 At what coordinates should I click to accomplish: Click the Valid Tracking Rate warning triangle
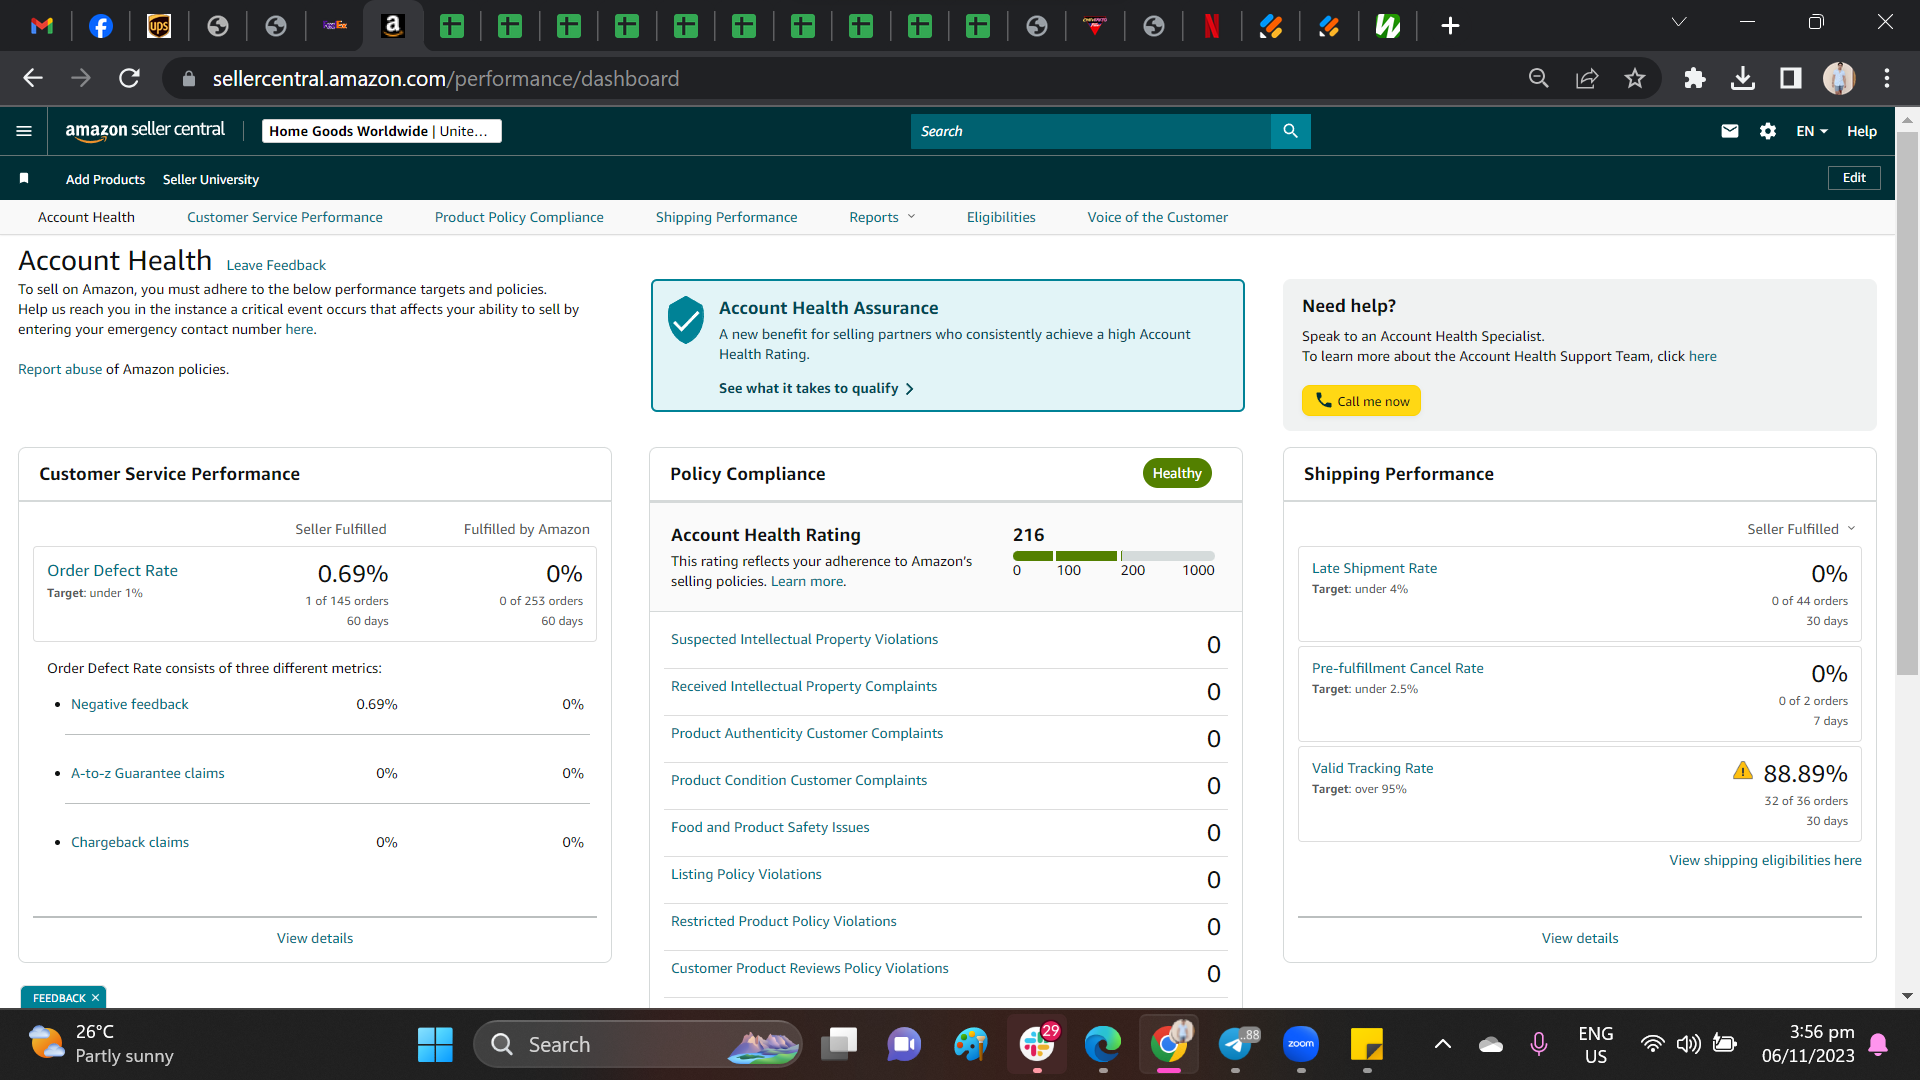(x=1742, y=771)
